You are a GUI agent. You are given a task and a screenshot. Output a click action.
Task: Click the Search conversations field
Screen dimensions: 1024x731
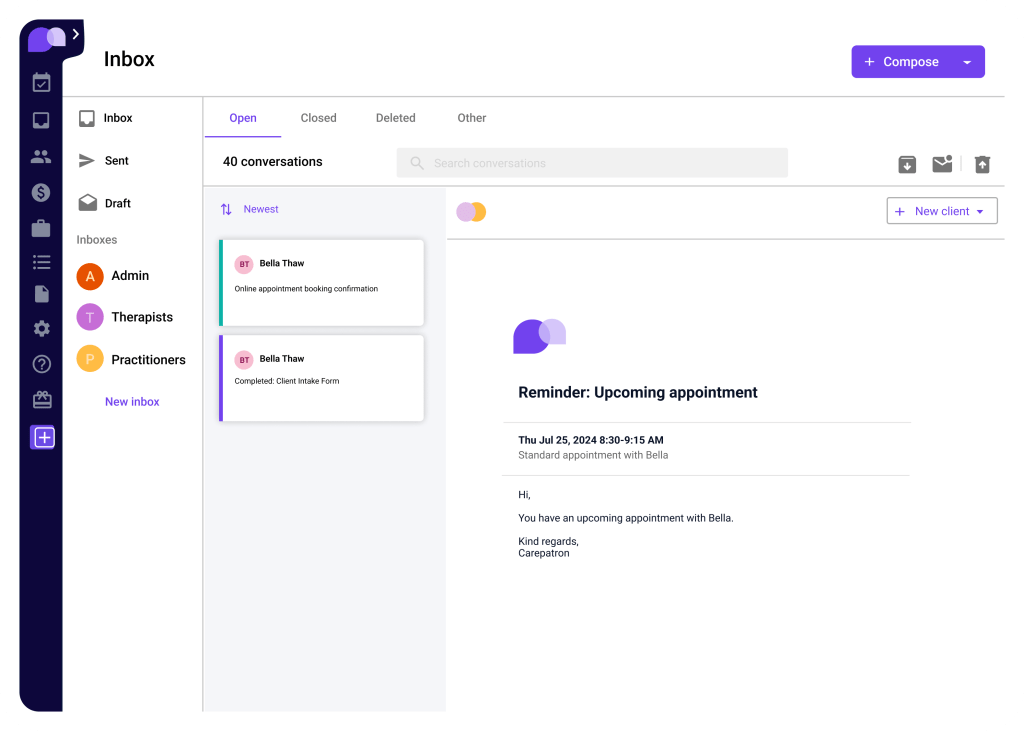tap(592, 163)
